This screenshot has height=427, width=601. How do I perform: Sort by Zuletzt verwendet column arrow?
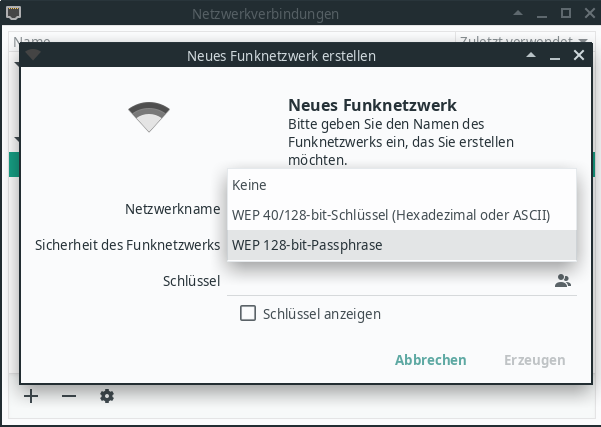582,41
